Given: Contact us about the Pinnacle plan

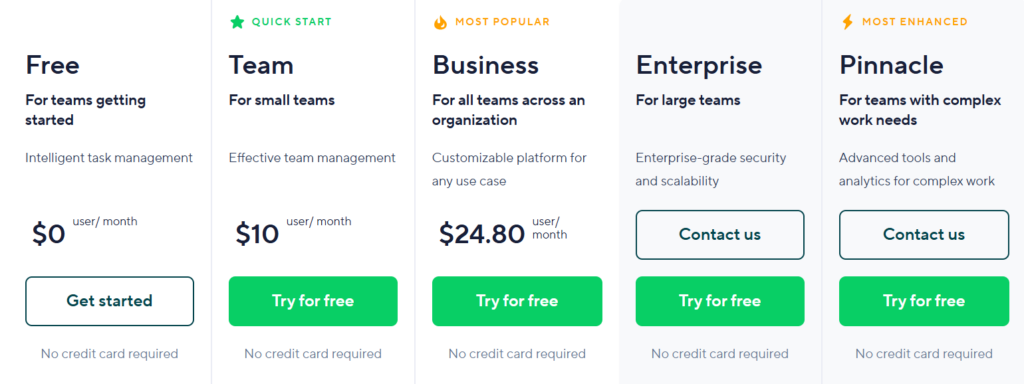Looking at the screenshot, I should click(924, 234).
